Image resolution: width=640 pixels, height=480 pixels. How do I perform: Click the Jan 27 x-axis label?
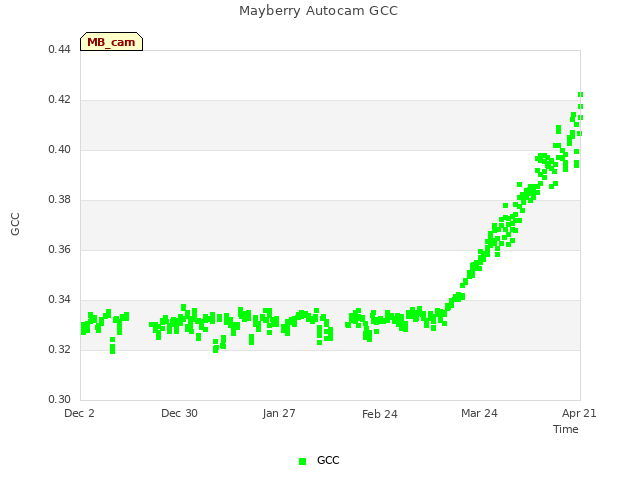tap(279, 413)
